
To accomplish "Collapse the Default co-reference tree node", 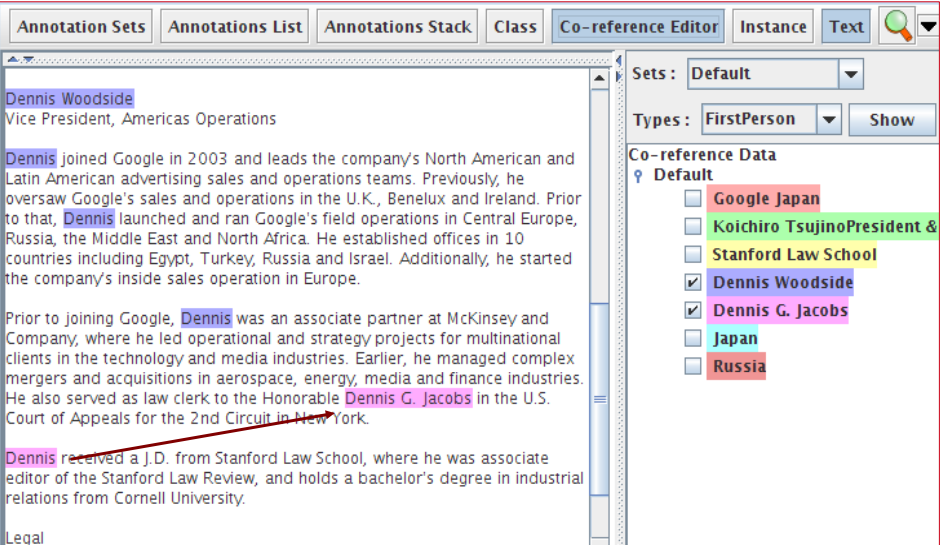I will tap(638, 176).
